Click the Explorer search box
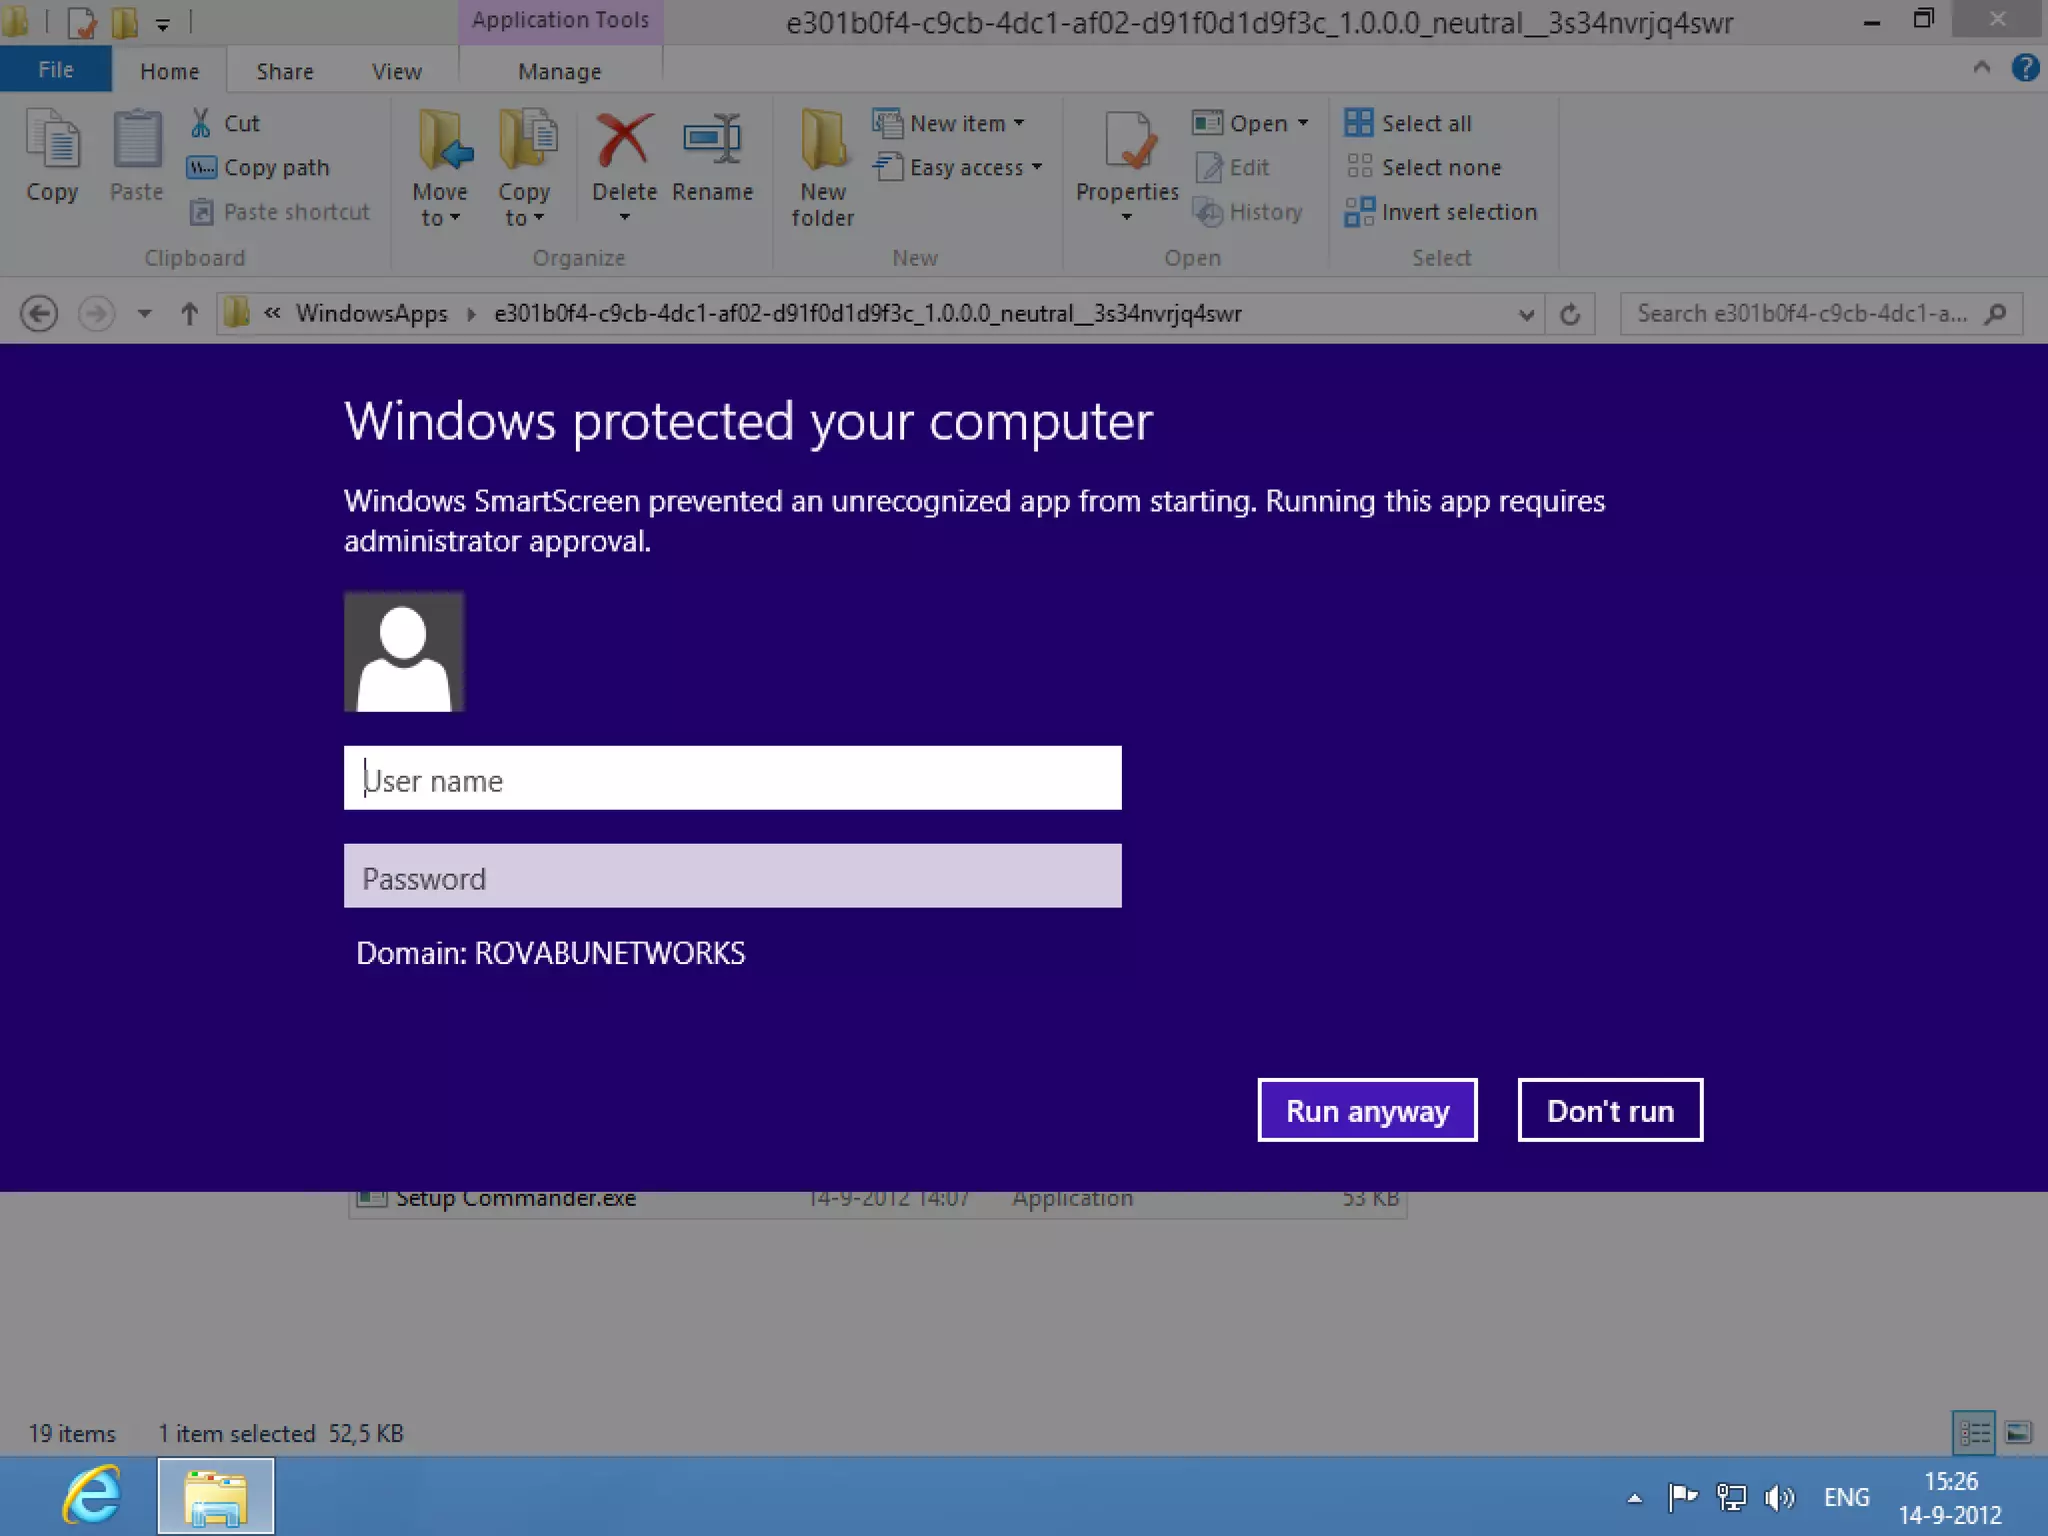The height and width of the screenshot is (1536, 2048). pos(1820,314)
